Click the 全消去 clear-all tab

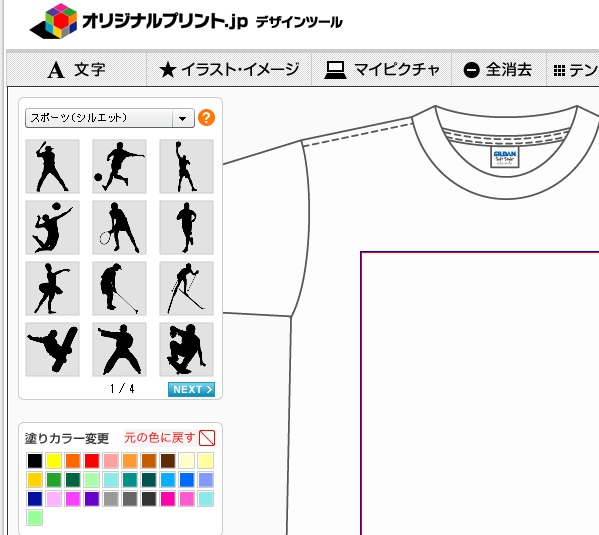(499, 70)
